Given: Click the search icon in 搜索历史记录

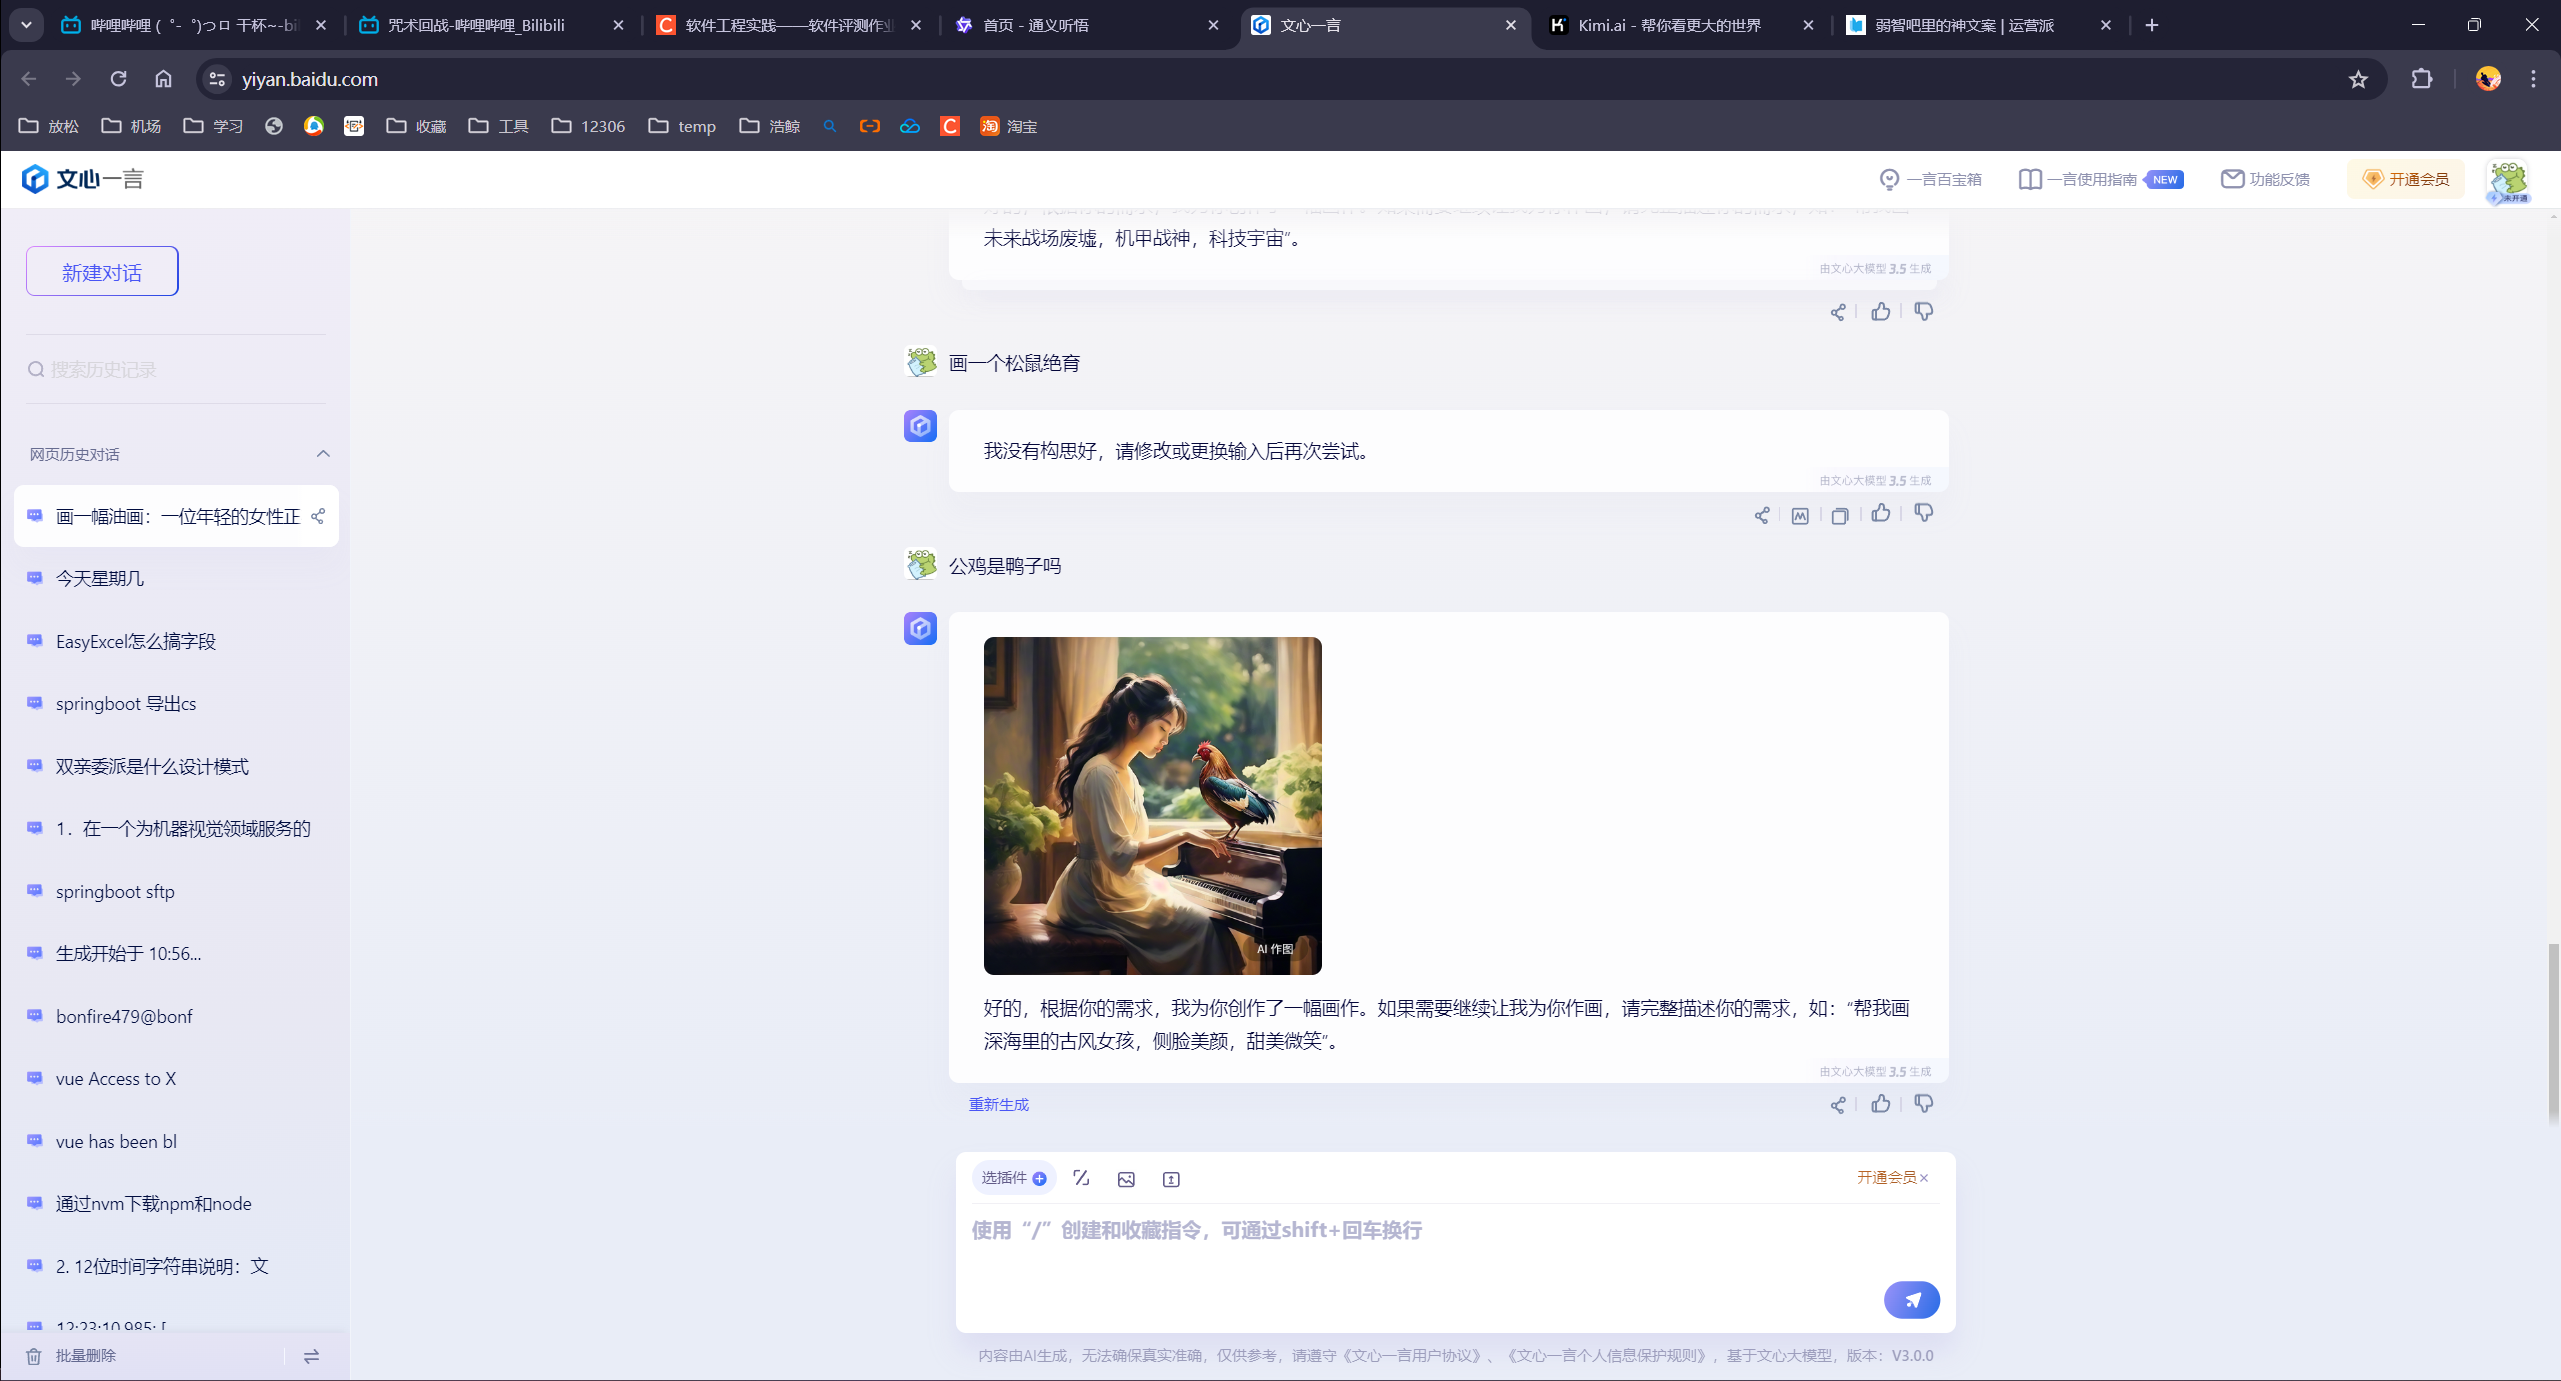Looking at the screenshot, I should pos(36,370).
